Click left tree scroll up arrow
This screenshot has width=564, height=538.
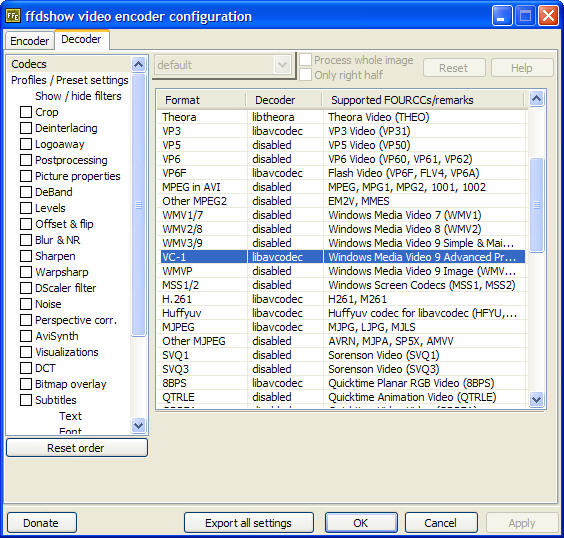138,64
